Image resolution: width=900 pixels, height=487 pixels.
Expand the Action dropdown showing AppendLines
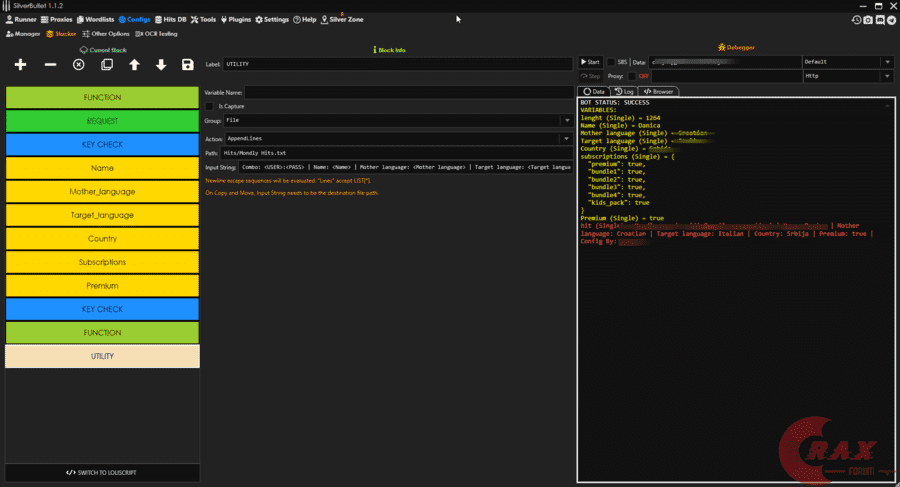click(x=566, y=138)
